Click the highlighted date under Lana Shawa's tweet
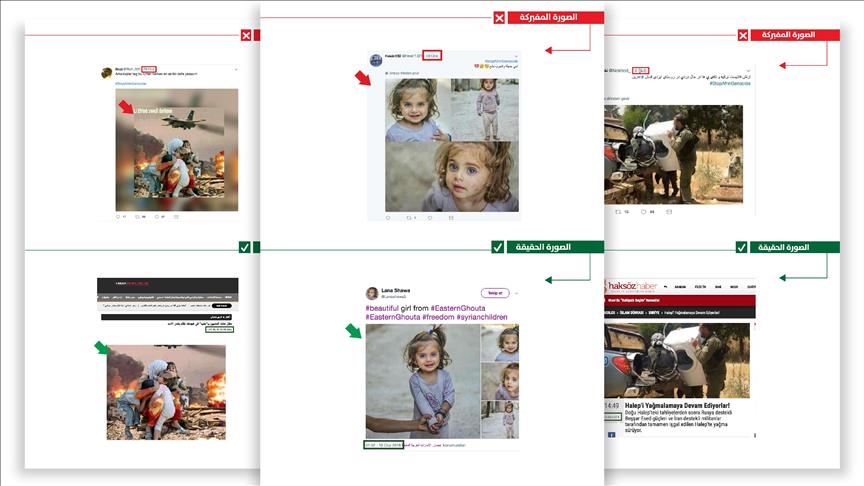The height and width of the screenshot is (486, 864). click(384, 443)
